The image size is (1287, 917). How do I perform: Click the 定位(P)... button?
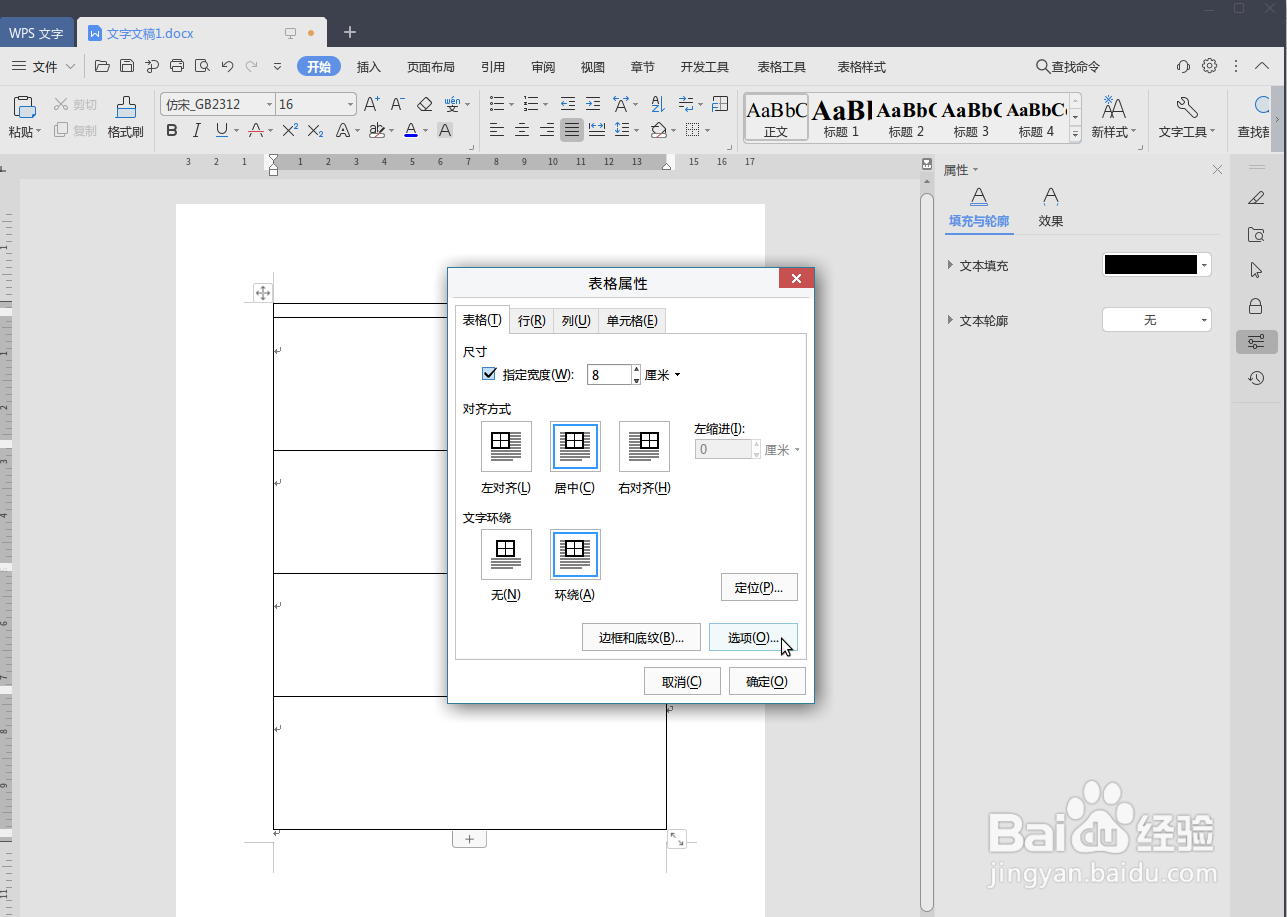point(759,587)
